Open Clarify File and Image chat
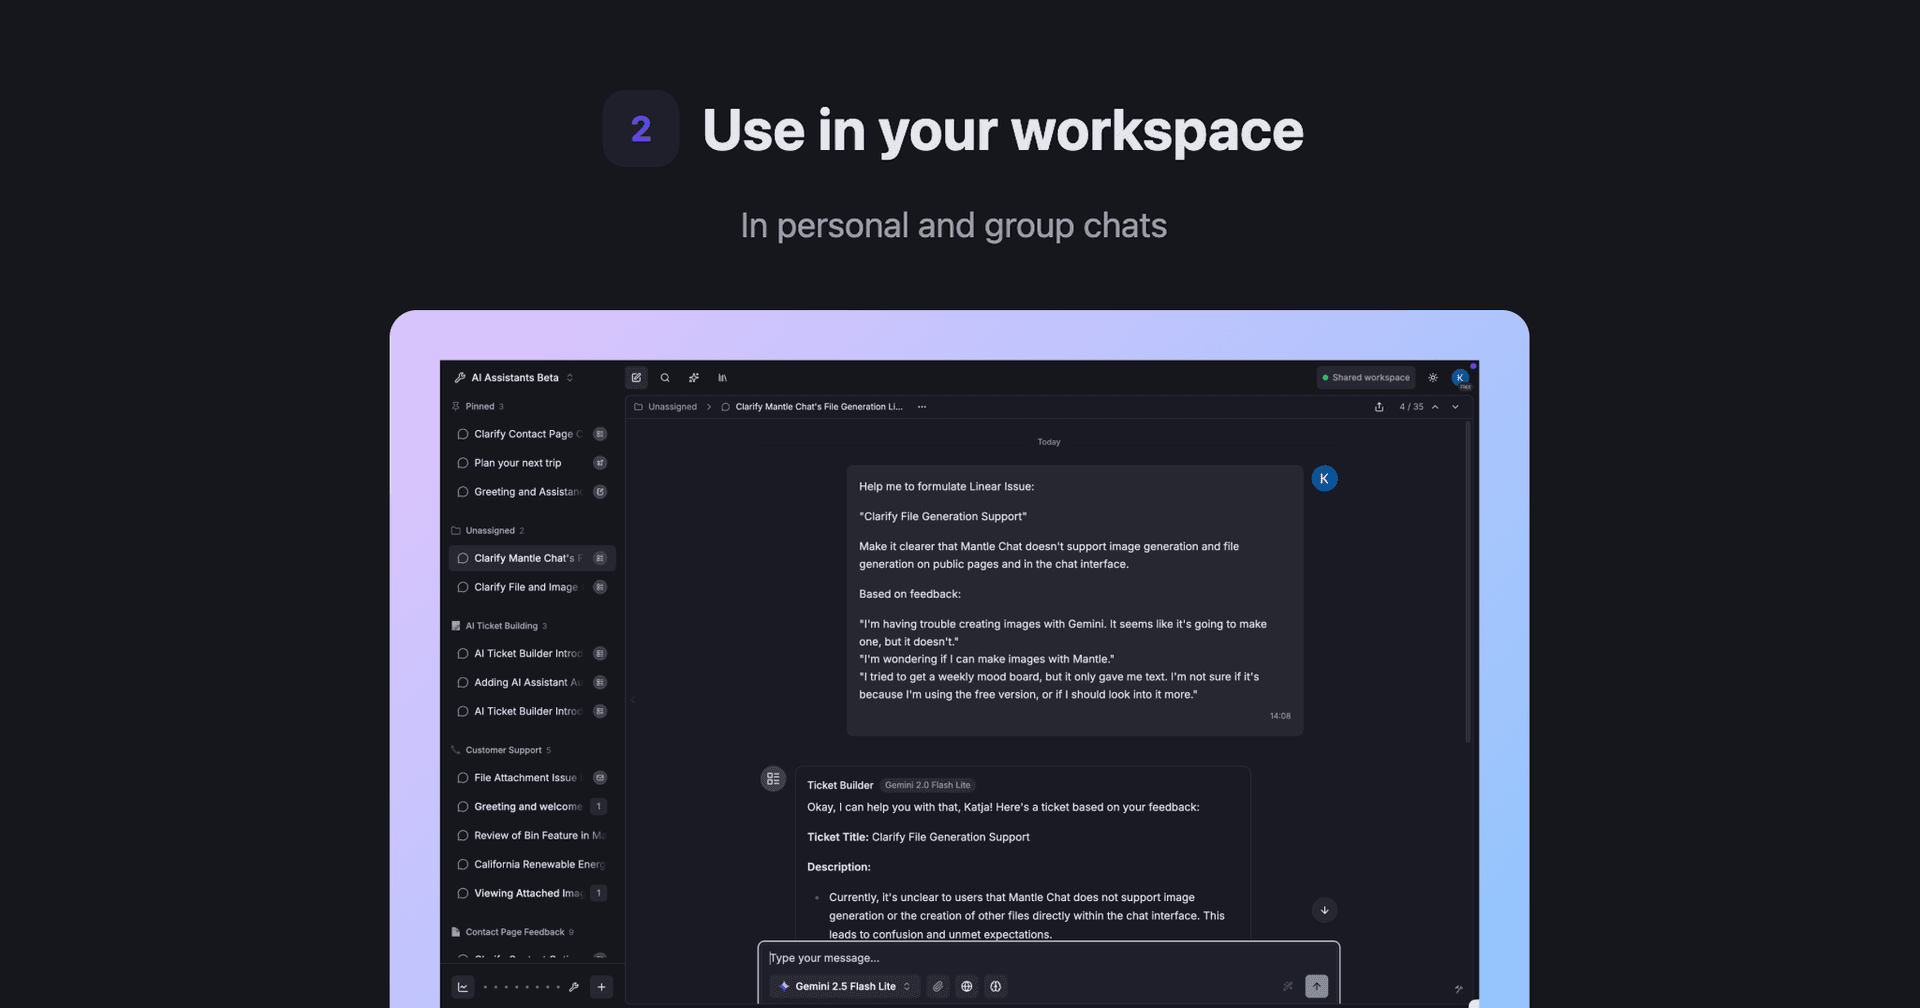1920x1008 pixels. (532, 587)
